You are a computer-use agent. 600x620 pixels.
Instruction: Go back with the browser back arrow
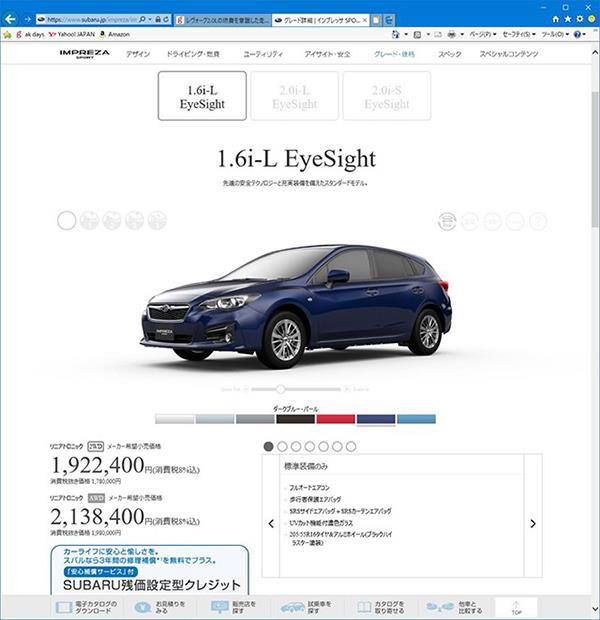click(x=9, y=19)
